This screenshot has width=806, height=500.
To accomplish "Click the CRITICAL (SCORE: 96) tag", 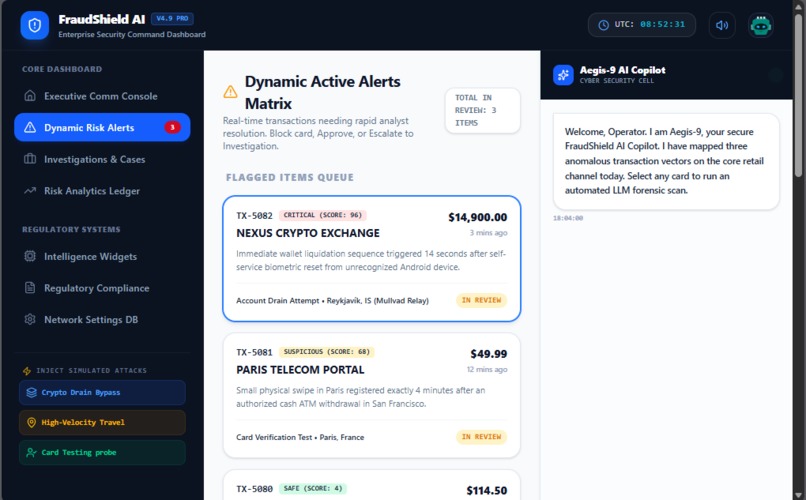I will pyautogui.click(x=323, y=215).
